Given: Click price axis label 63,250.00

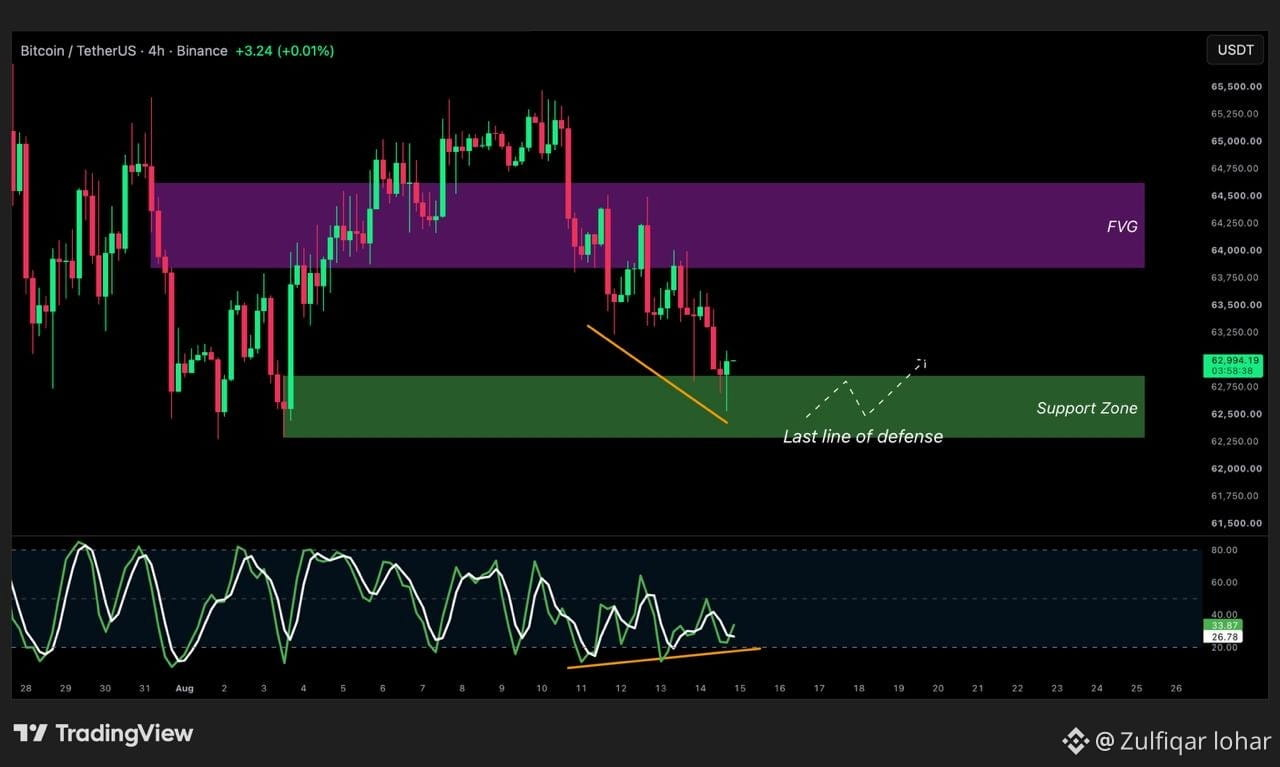Looking at the screenshot, I should 1235,332.
